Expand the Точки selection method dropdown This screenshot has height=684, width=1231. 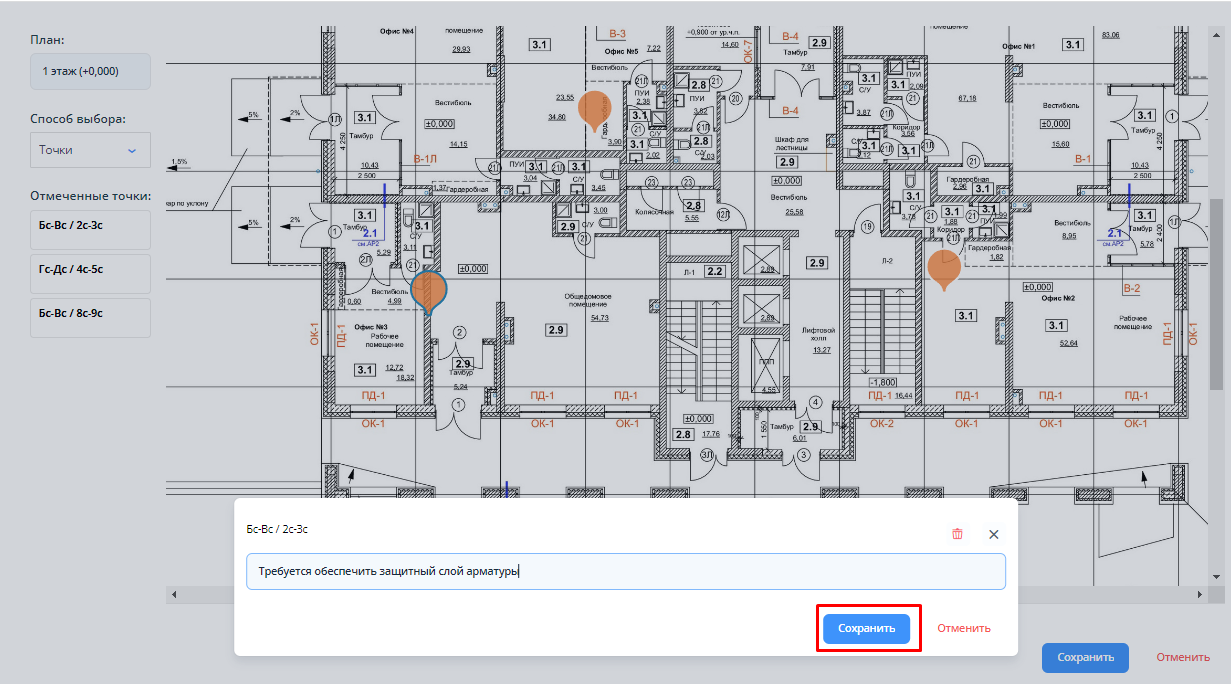coord(90,150)
